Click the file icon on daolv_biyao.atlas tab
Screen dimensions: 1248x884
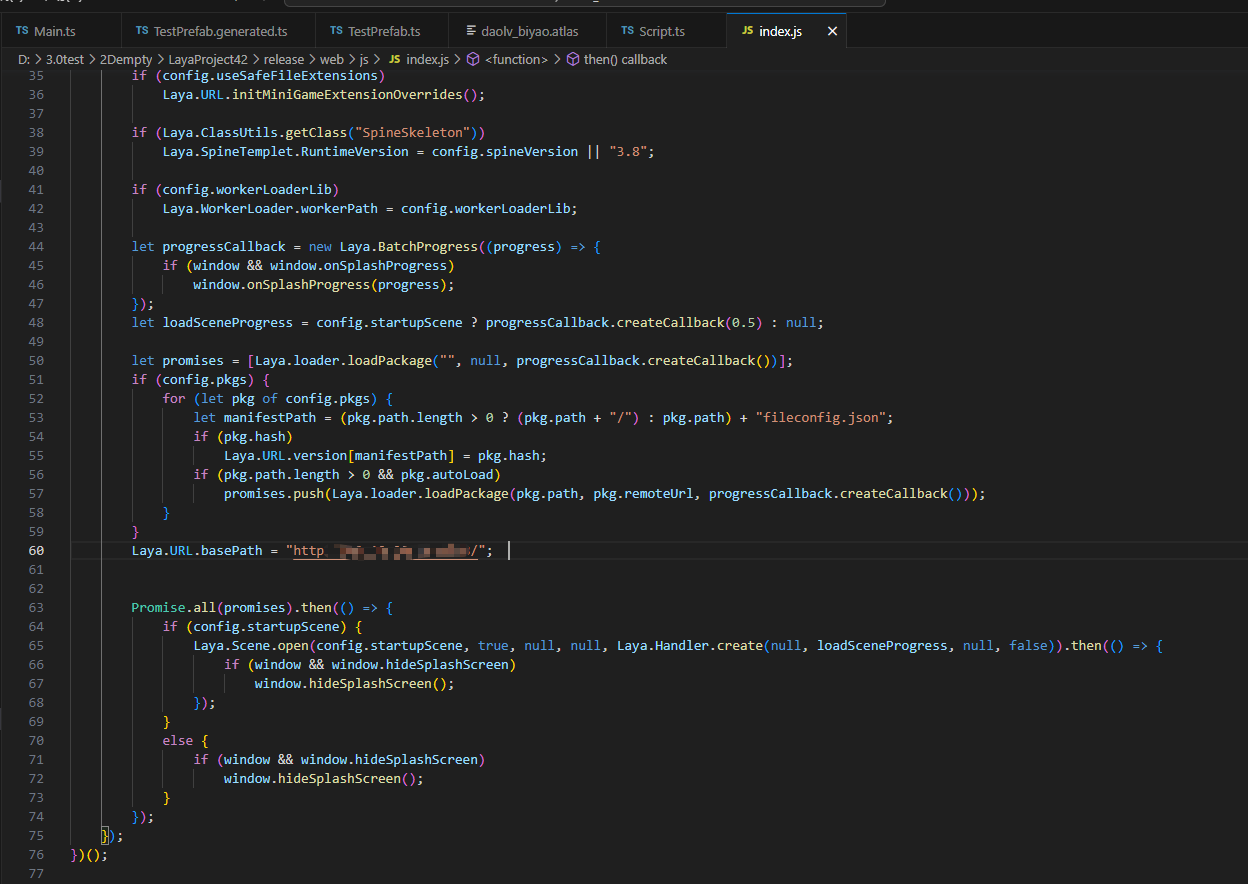click(472, 32)
